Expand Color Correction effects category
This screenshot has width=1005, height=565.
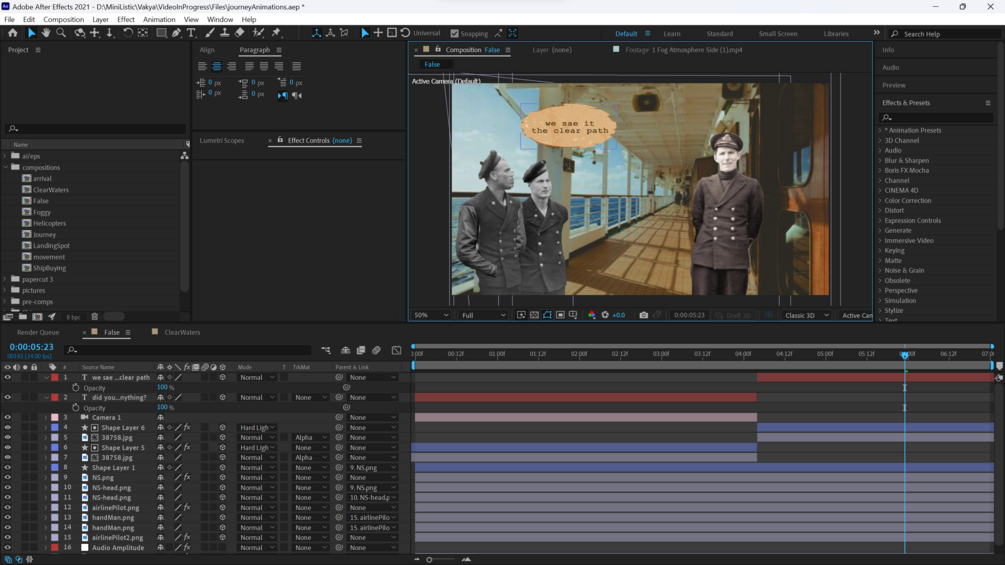point(880,201)
